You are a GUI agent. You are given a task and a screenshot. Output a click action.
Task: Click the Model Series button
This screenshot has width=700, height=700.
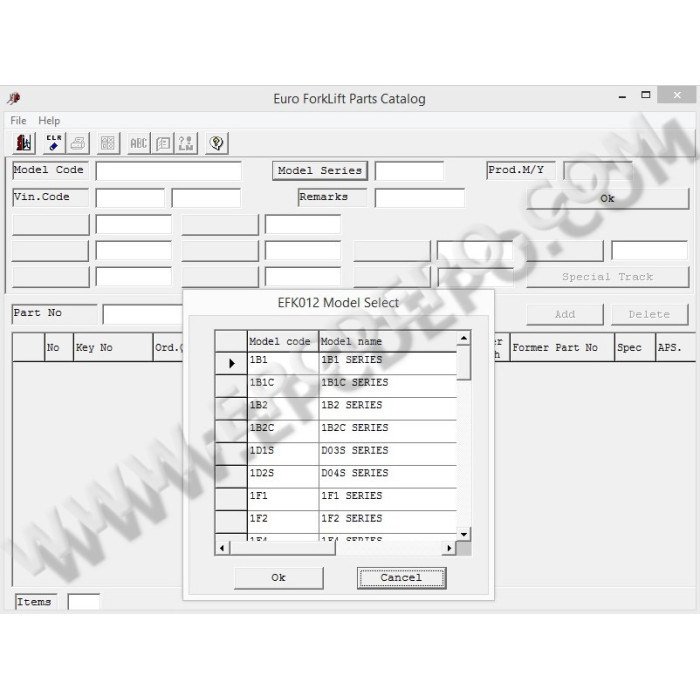click(320, 171)
